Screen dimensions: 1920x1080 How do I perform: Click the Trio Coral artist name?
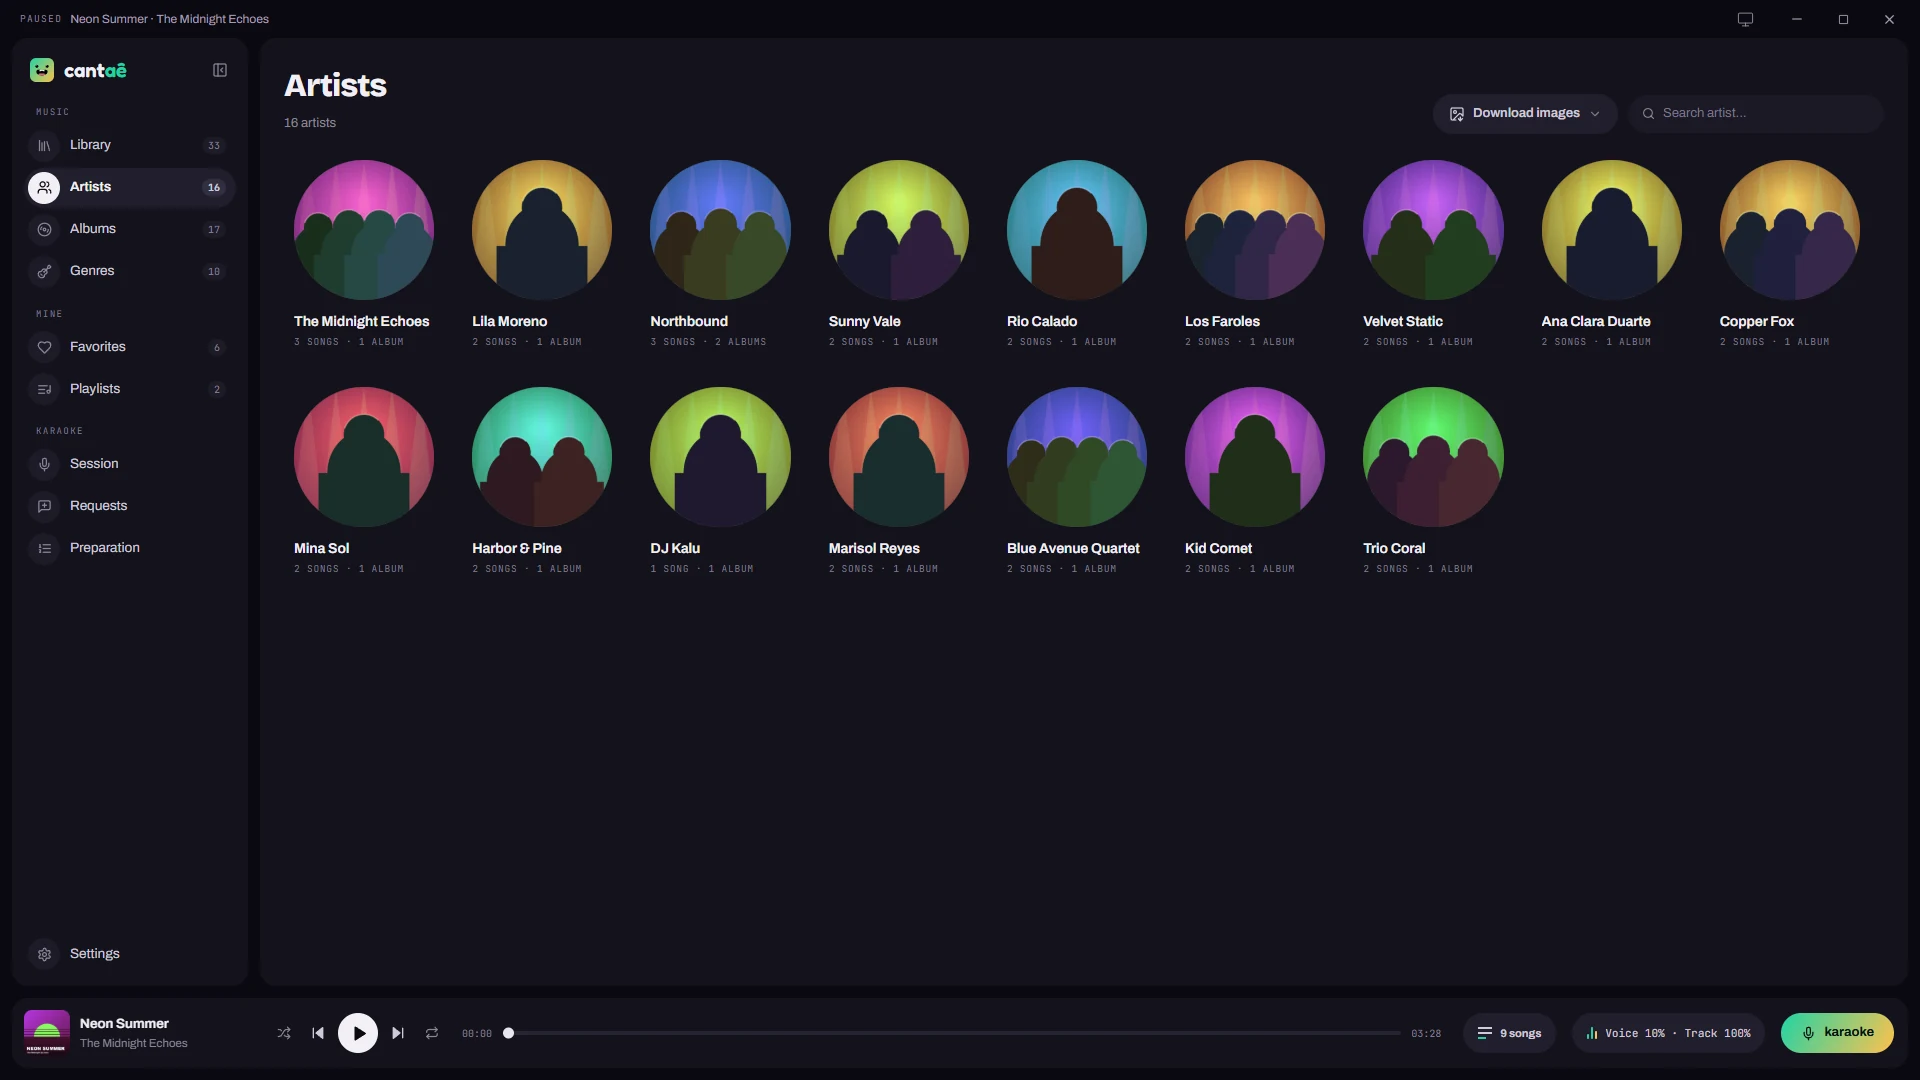1394,548
